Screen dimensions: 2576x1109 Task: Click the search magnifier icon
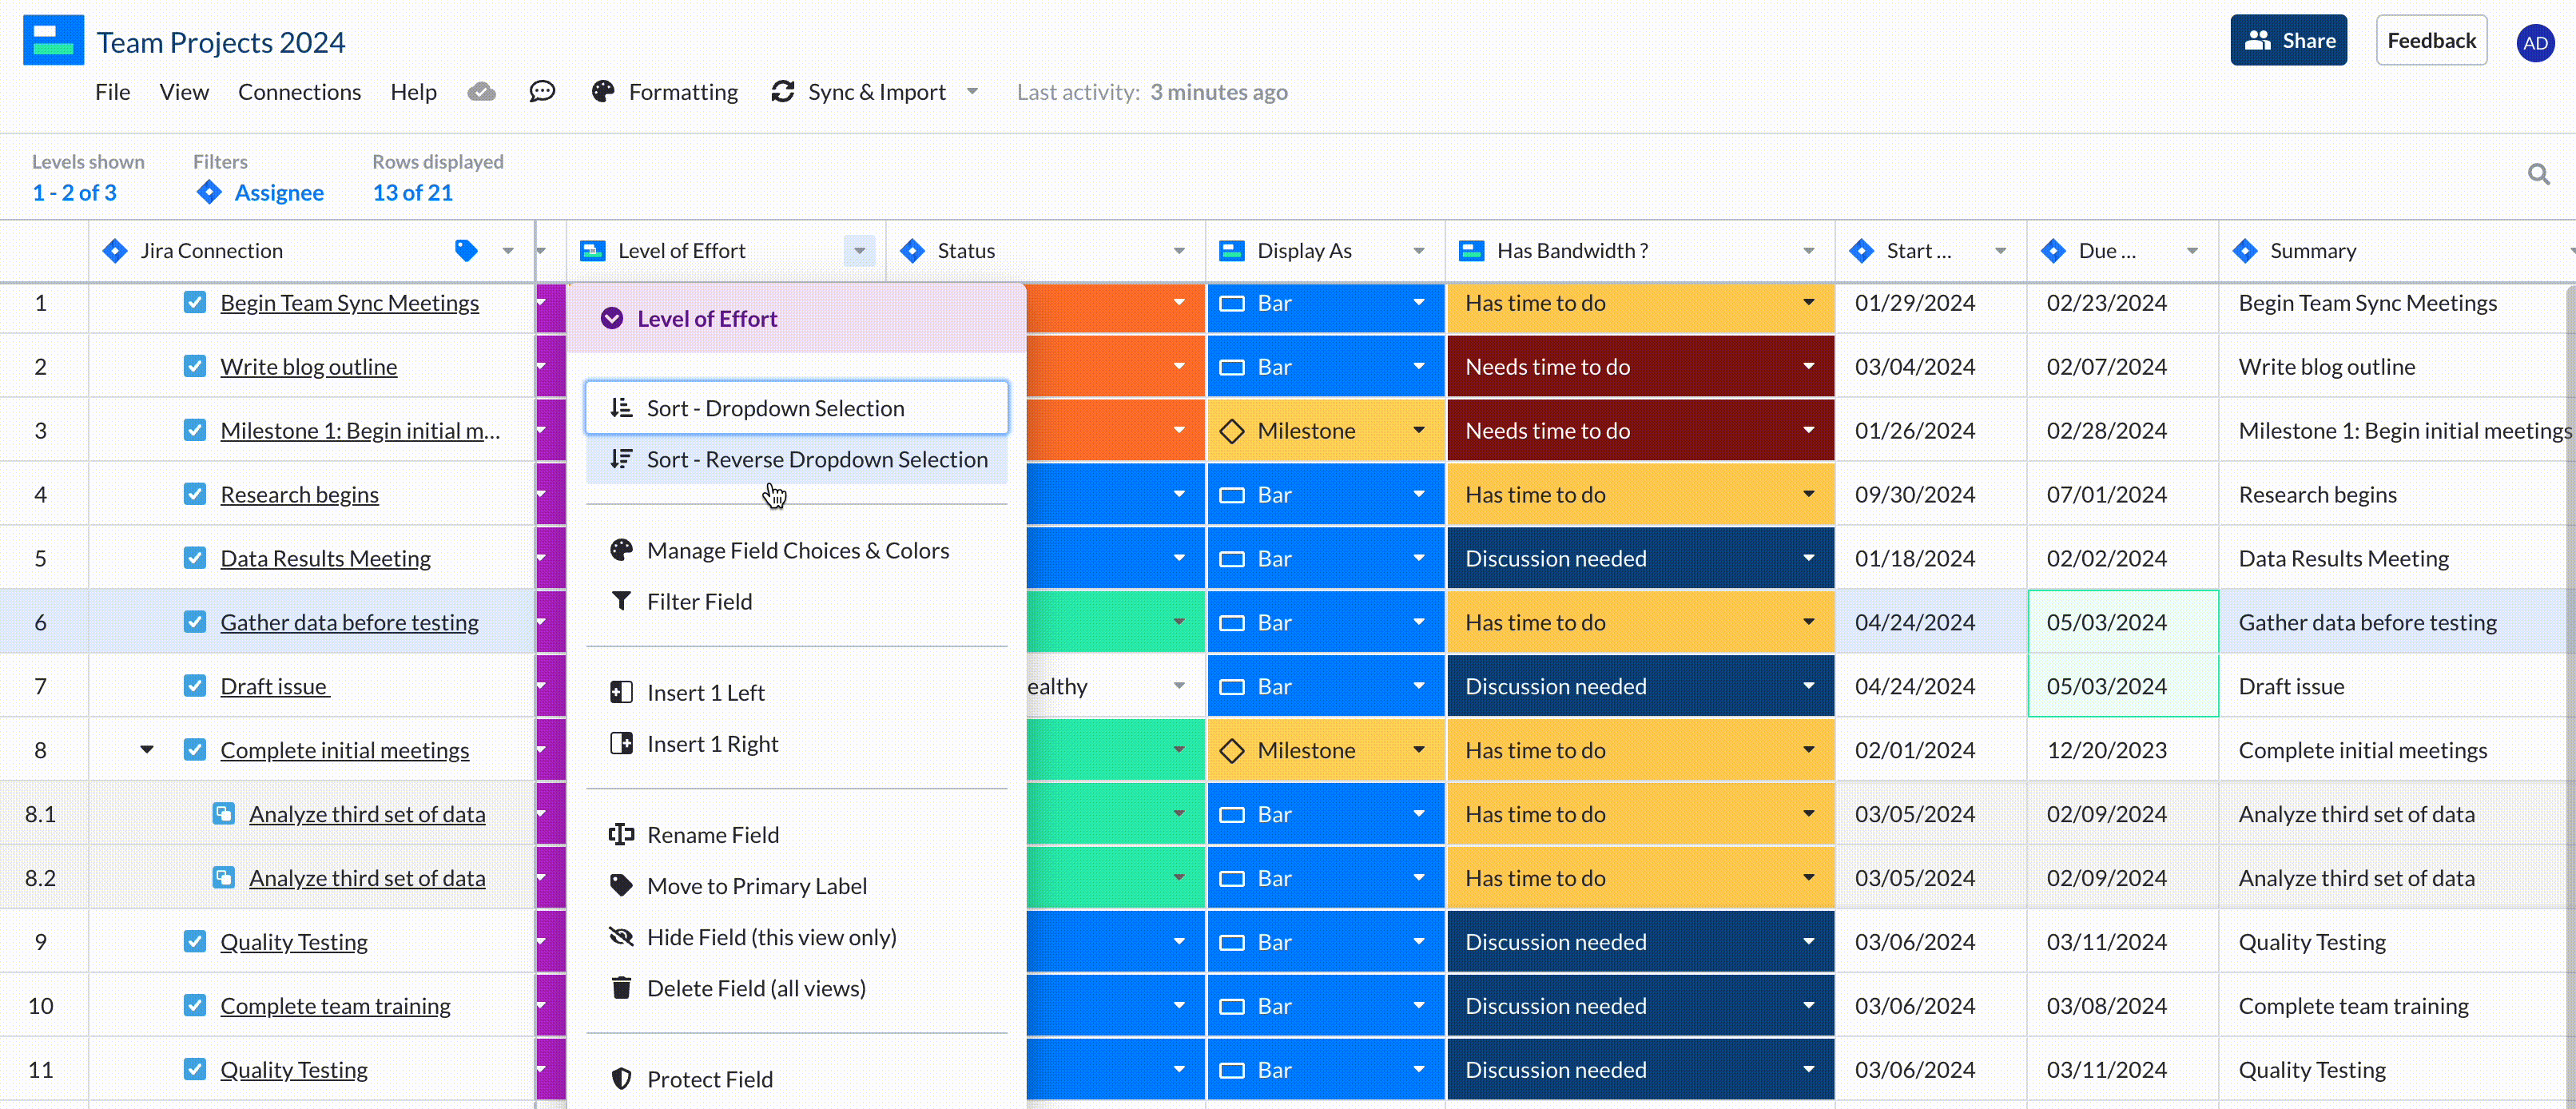pyautogui.click(x=2538, y=174)
